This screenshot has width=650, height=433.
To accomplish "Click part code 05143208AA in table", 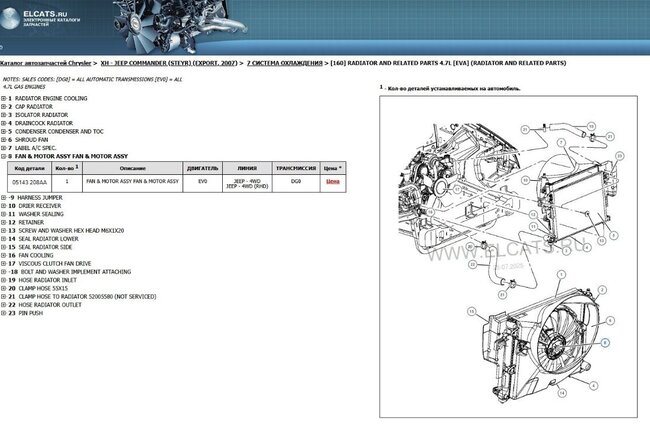I will tap(29, 182).
